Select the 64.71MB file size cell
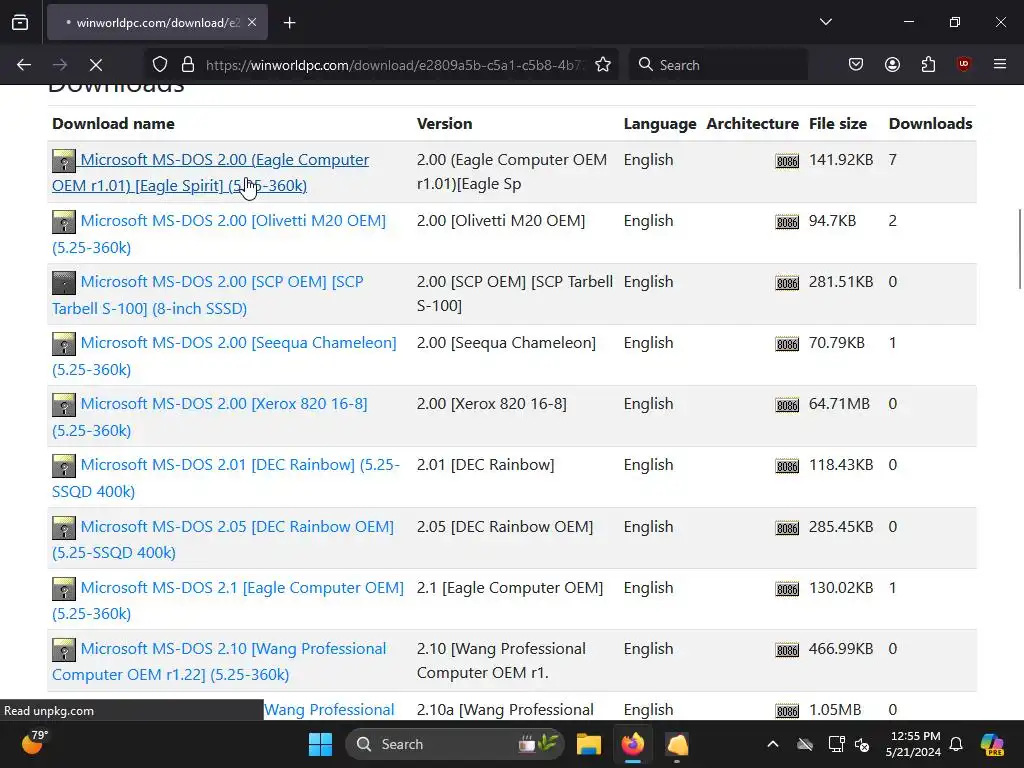The width and height of the screenshot is (1024, 768). pyautogui.click(x=839, y=404)
